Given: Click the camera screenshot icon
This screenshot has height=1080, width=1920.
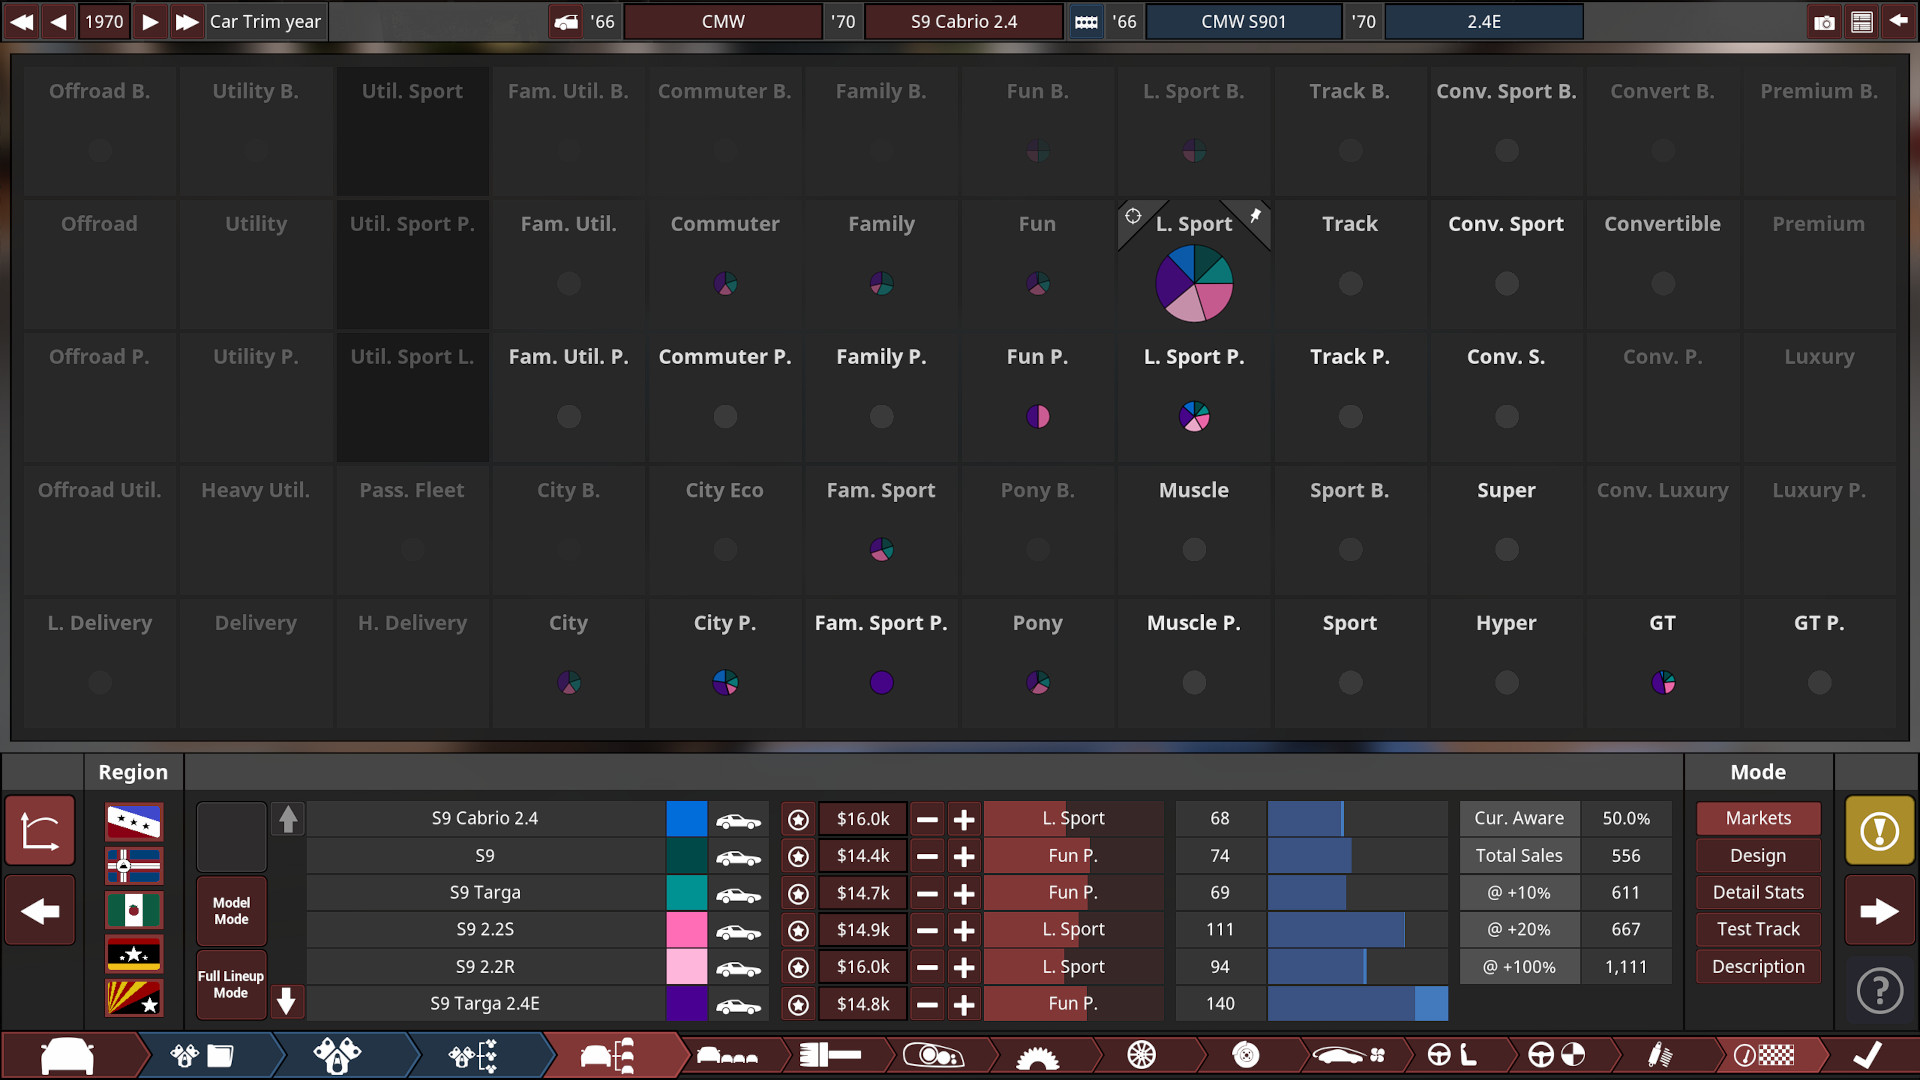Looking at the screenshot, I should 1826,20.
